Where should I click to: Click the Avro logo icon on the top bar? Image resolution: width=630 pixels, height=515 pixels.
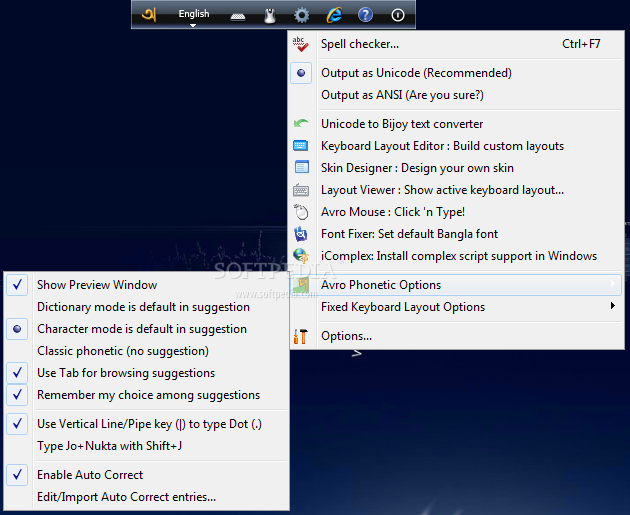tap(149, 15)
